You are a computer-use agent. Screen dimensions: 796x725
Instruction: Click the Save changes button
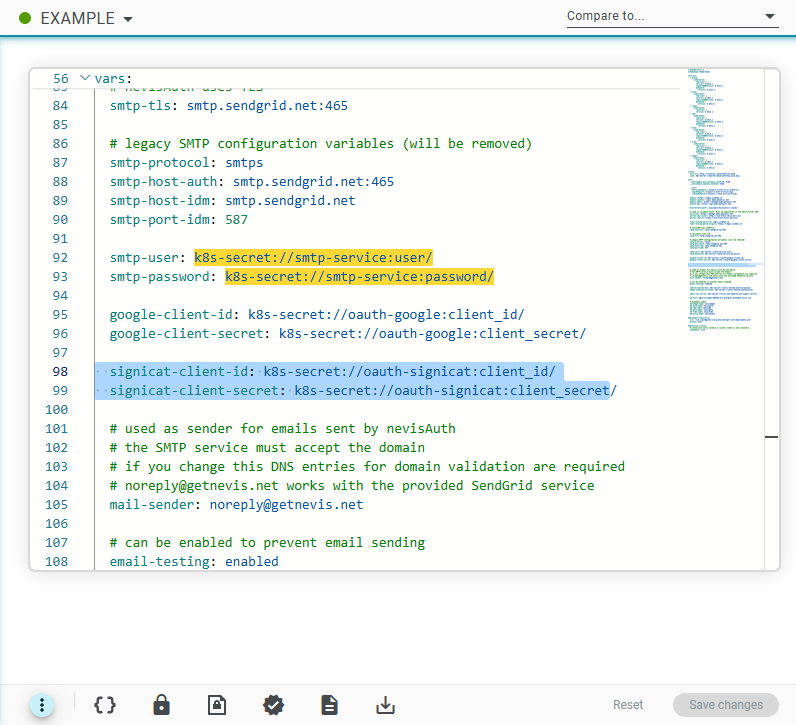pos(725,705)
